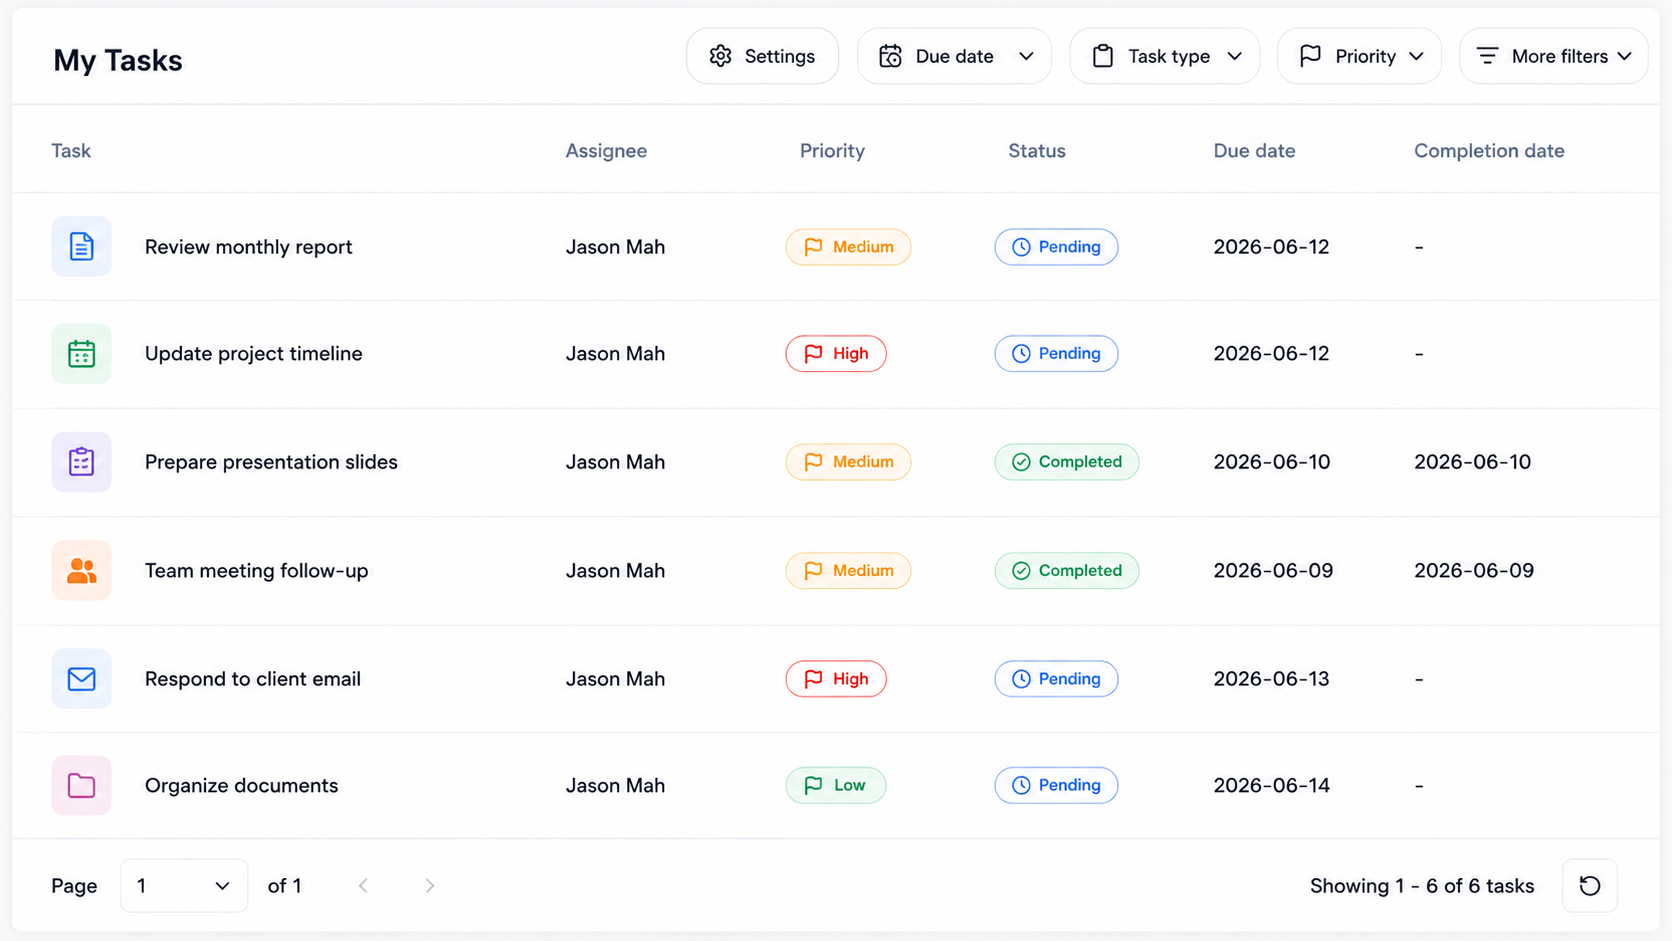Open the page number selector
The image size is (1672, 941).
tap(184, 886)
